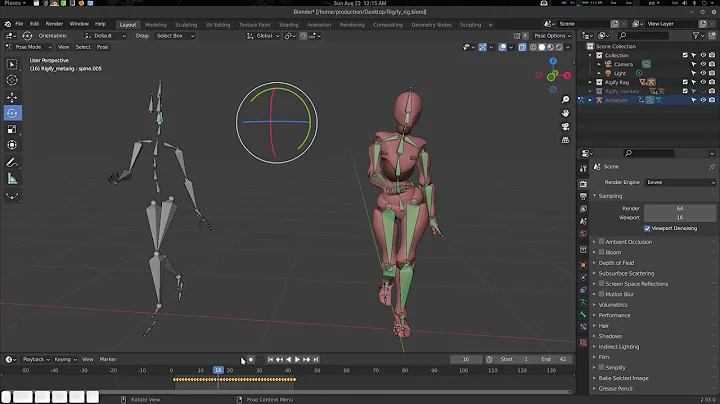Screen dimensions: 720x404
Task: Select the Annotate tool
Action: coord(12,163)
